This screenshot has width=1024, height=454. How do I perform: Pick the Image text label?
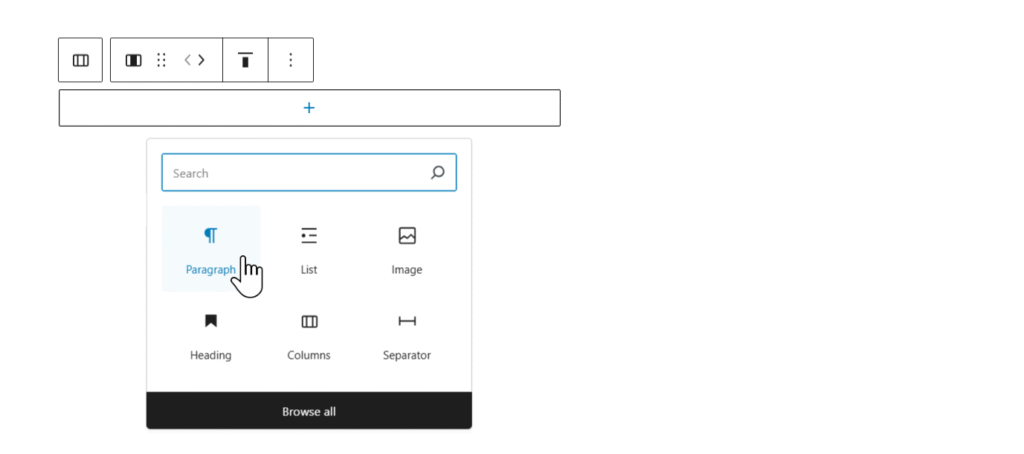[x=407, y=270]
